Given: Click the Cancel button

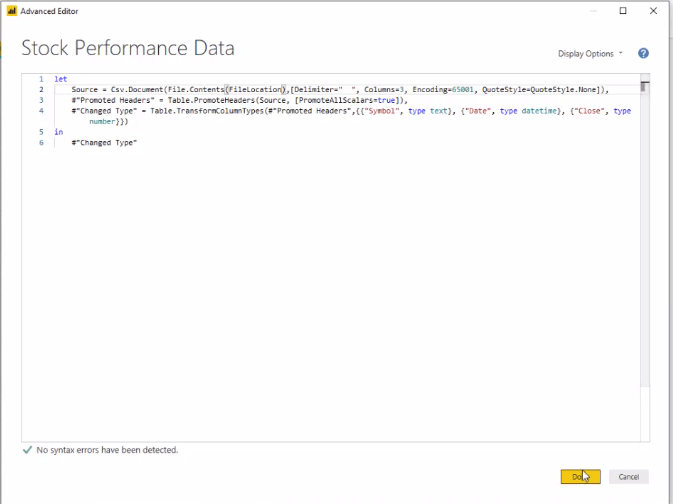Looking at the screenshot, I should point(628,477).
